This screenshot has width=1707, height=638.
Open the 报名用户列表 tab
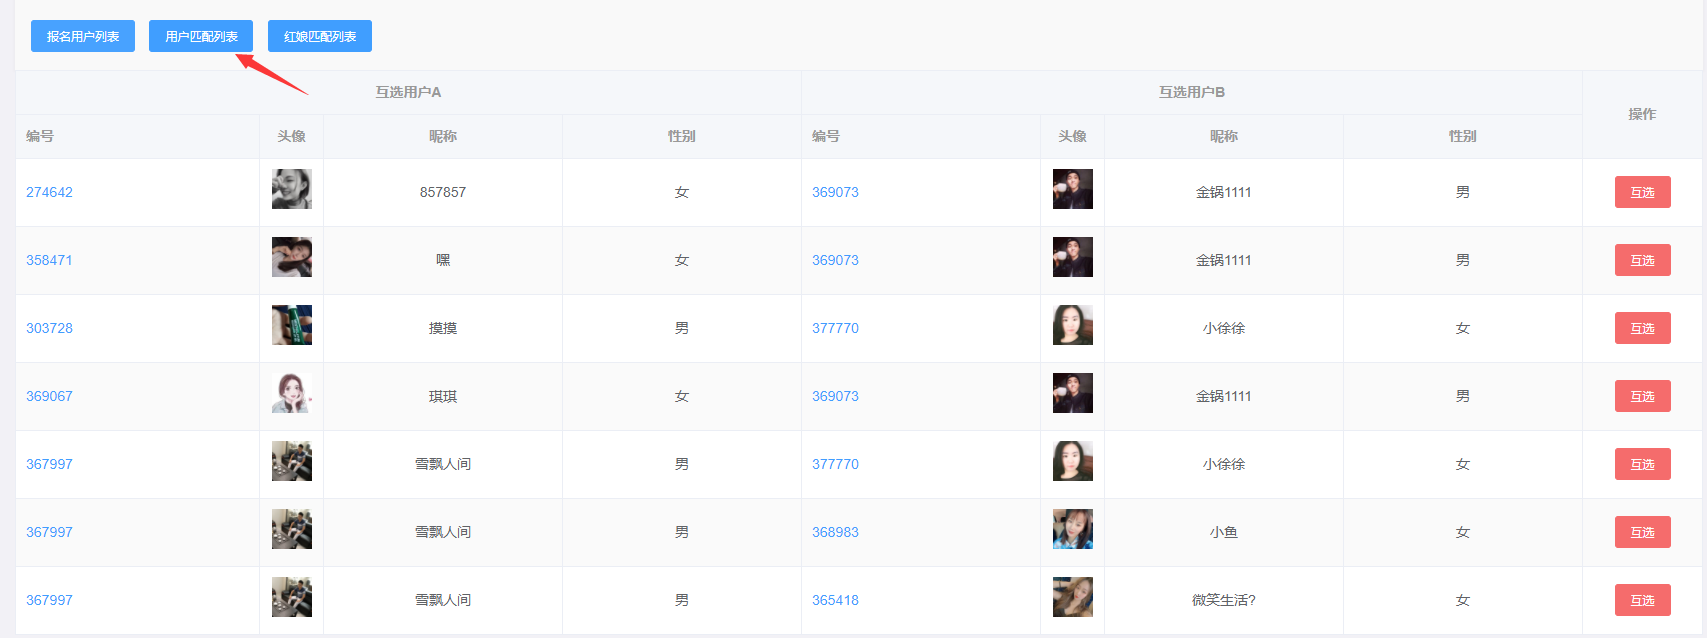[x=83, y=36]
